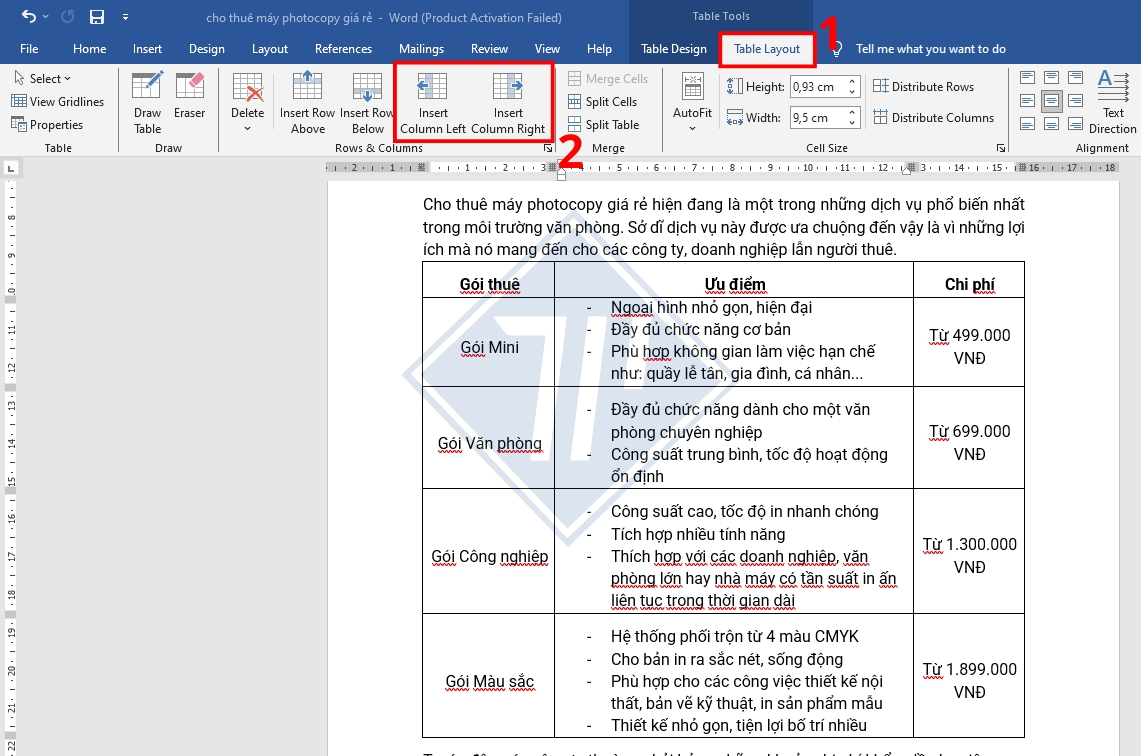1141x756 pixels.
Task: Open the undo history dropdown arrow
Action: coord(46,17)
